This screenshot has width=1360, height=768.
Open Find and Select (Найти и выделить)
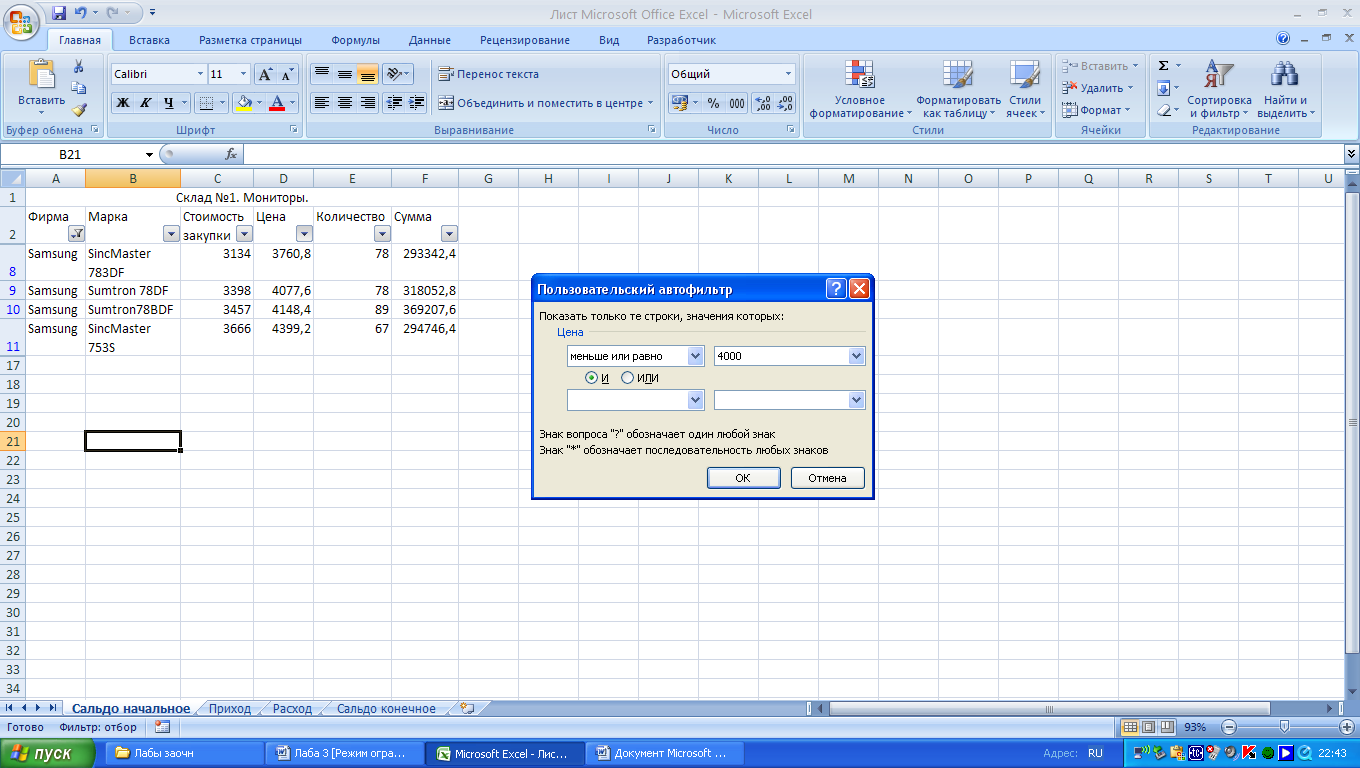[x=1285, y=89]
